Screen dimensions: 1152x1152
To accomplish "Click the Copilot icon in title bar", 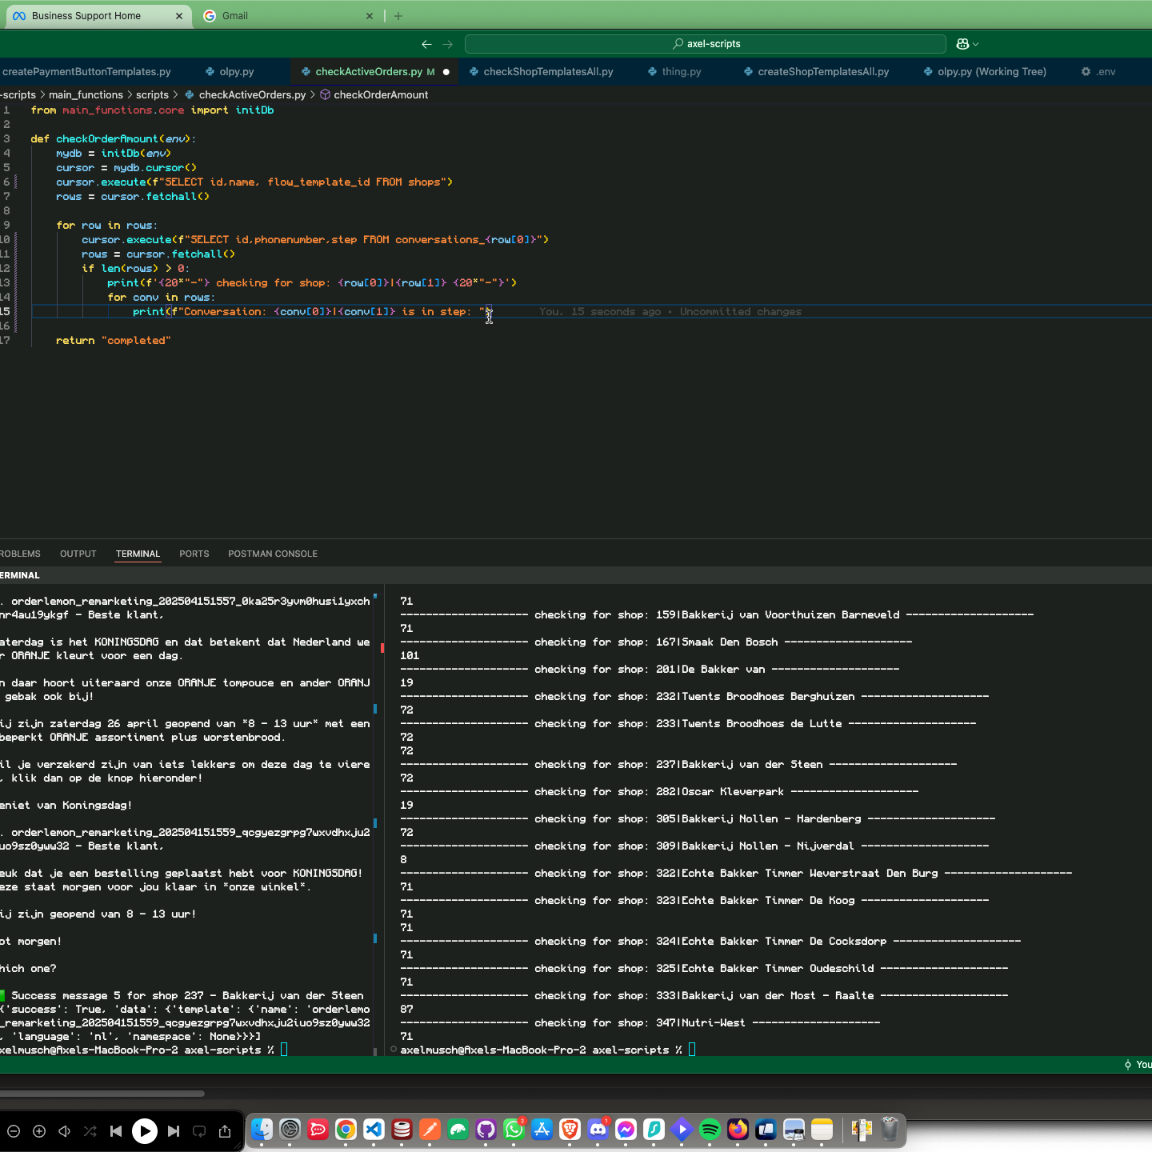I will (962, 44).
